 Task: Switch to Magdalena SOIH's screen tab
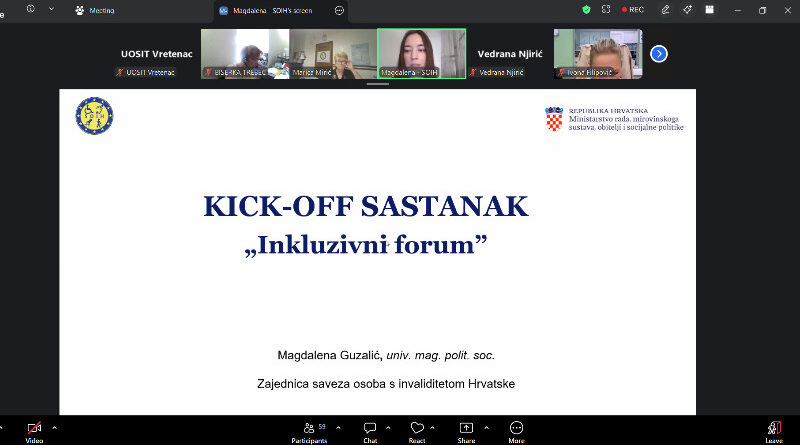click(x=272, y=10)
